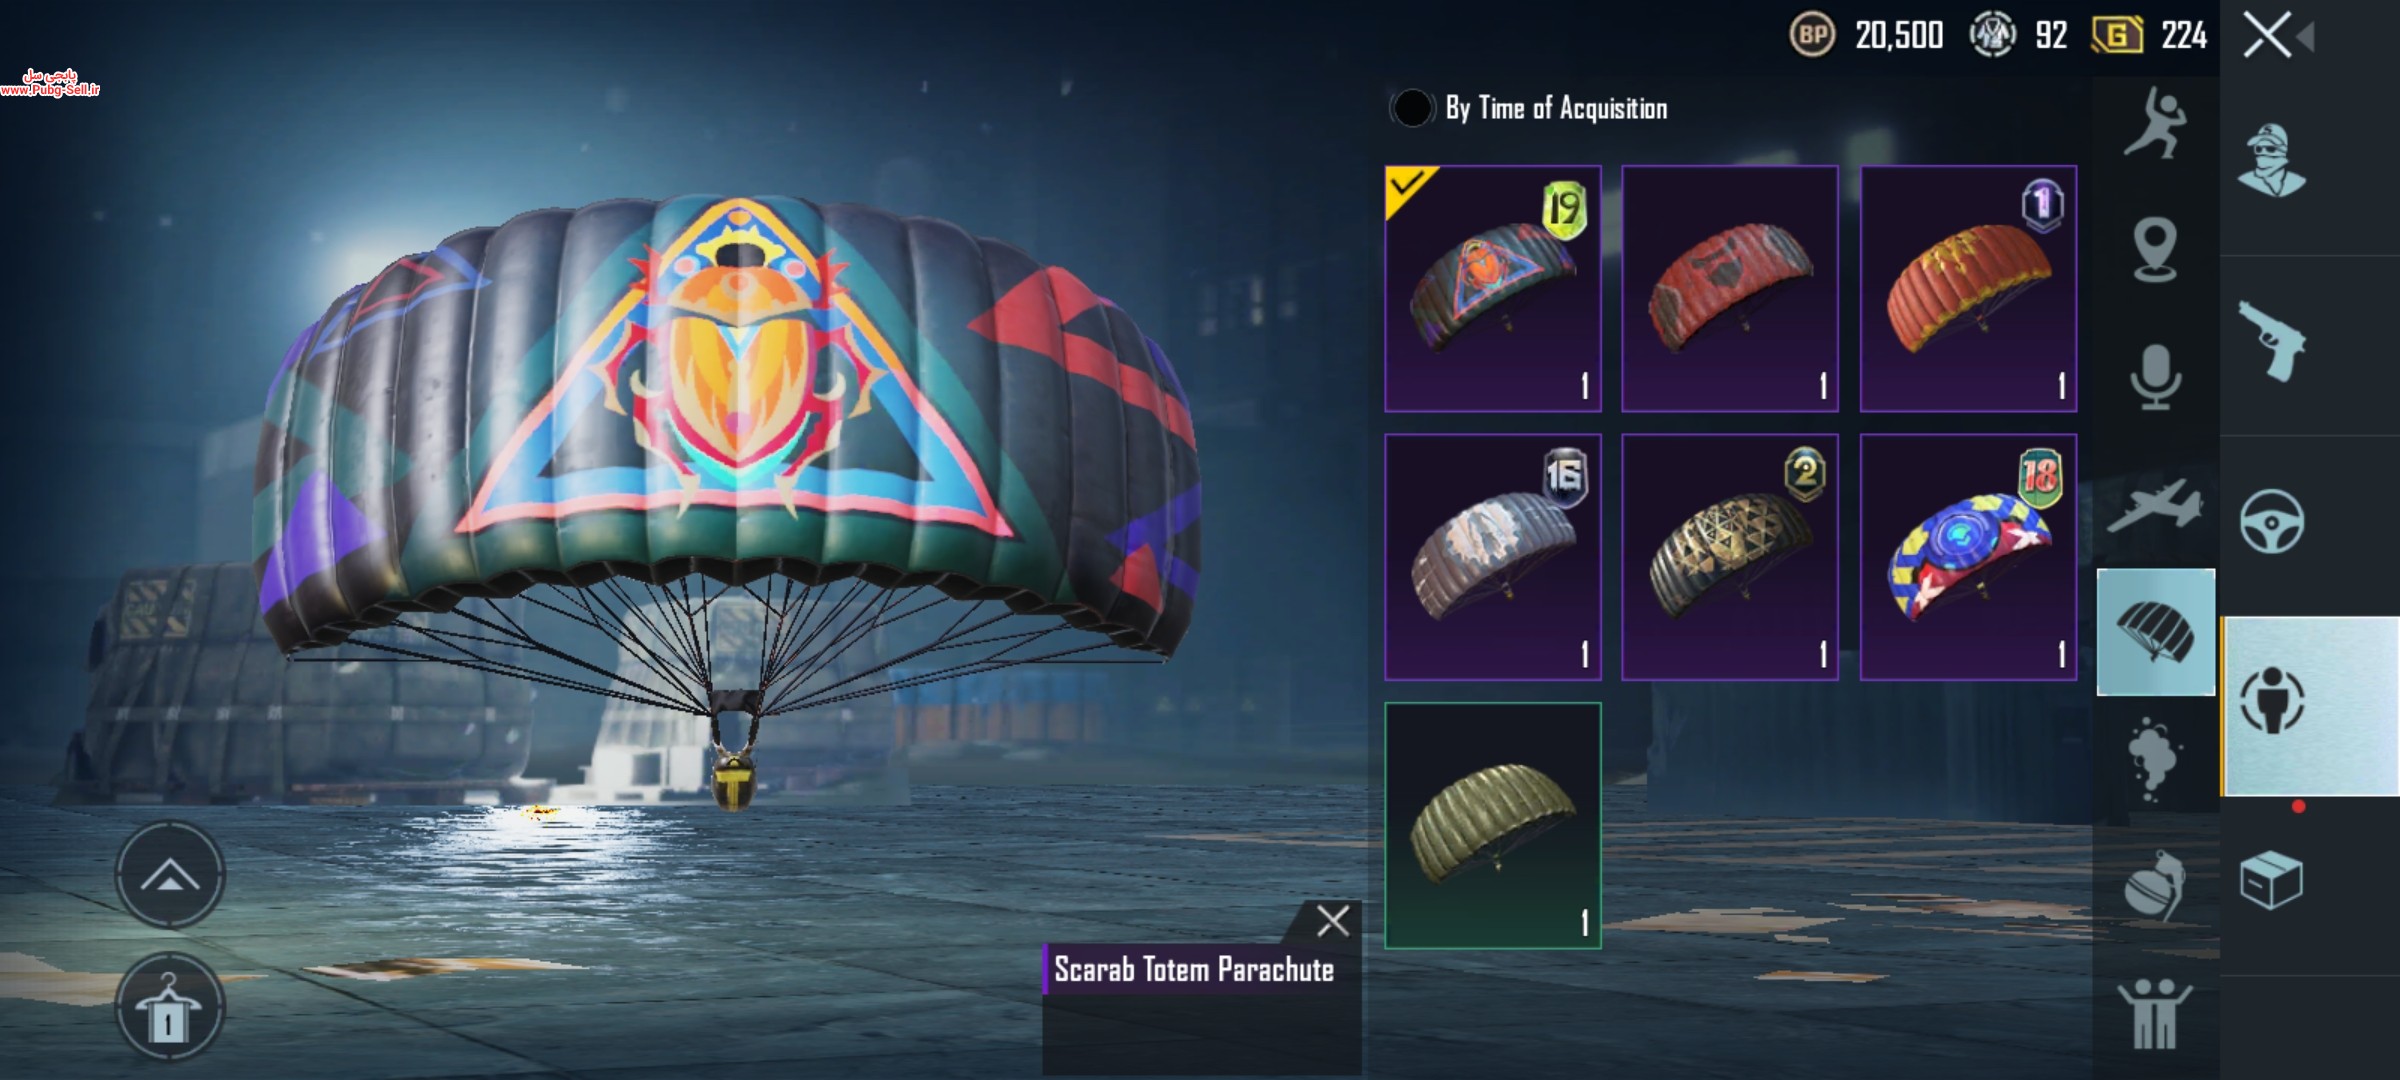Expand the upward chevron button

tap(169, 875)
